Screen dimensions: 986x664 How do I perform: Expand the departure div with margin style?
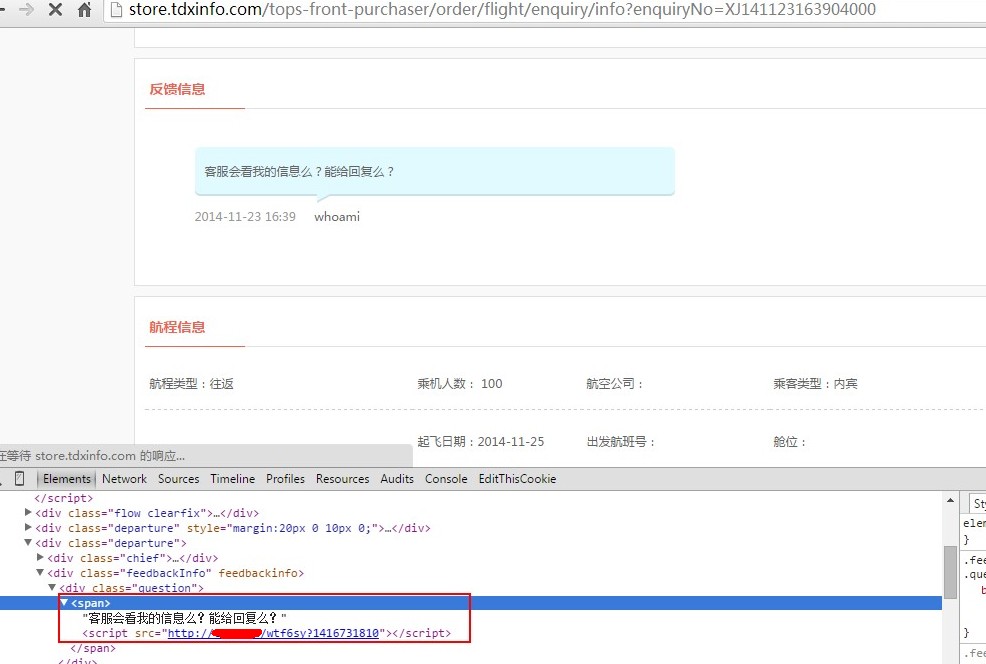click(28, 528)
